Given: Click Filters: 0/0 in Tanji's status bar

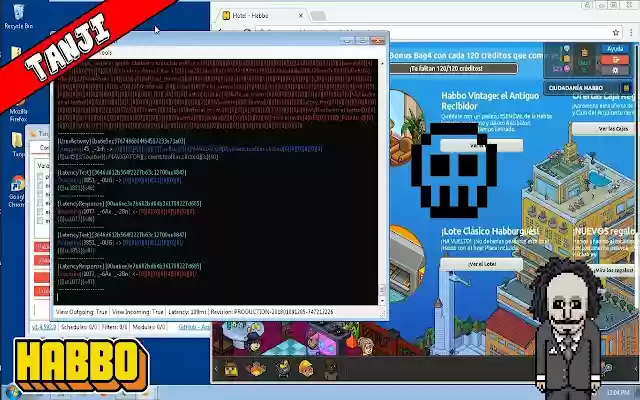Looking at the screenshot, I should 114,327.
